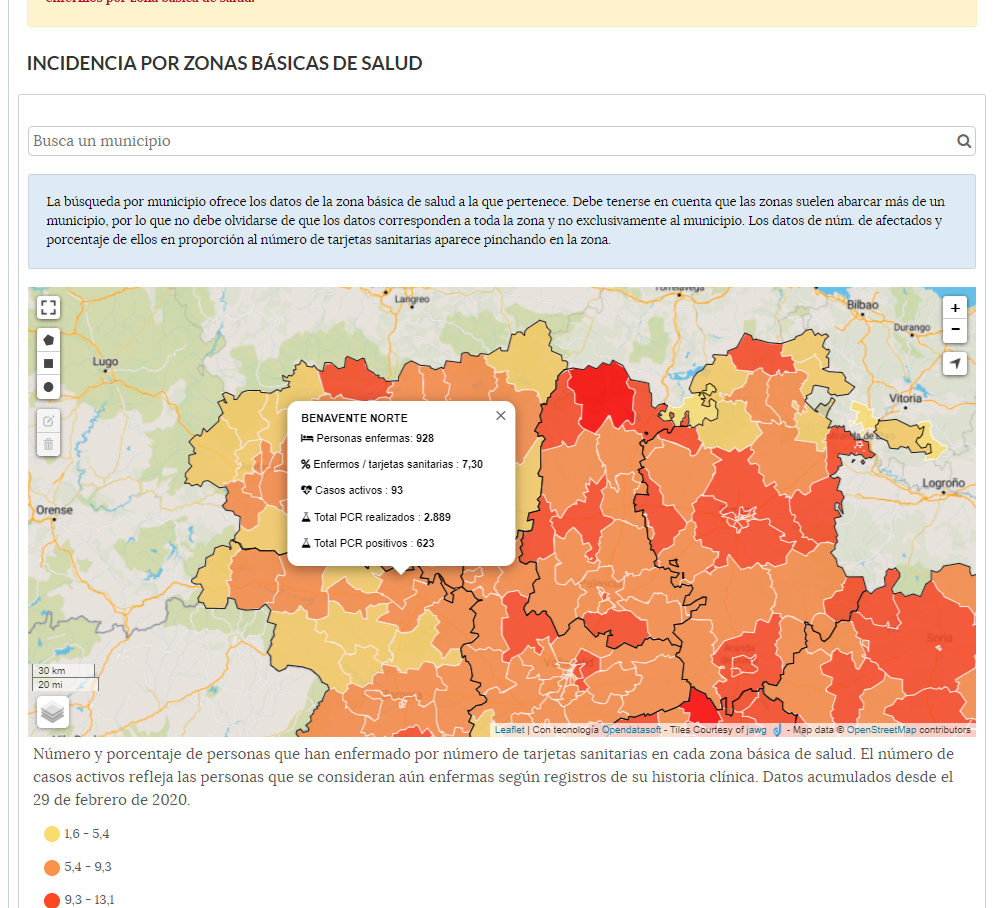The height and width of the screenshot is (908, 995).
Task: Click the Lugo city label on map
Action: 105,361
